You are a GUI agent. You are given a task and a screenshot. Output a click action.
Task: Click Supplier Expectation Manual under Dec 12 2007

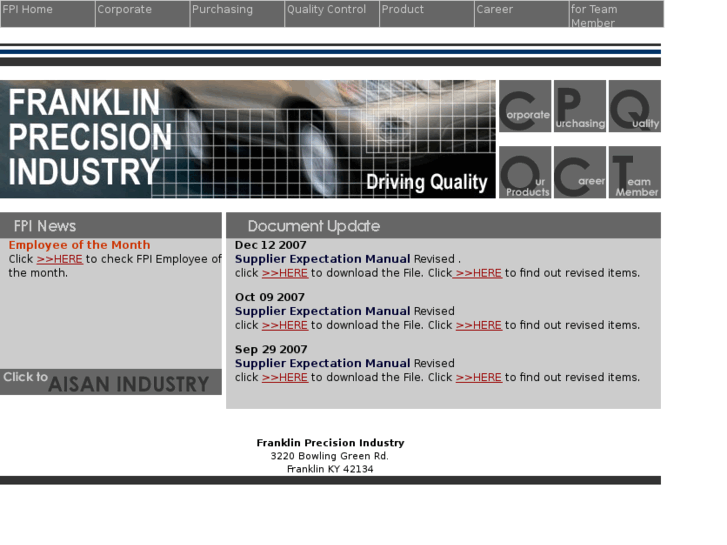pyautogui.click(x=323, y=259)
